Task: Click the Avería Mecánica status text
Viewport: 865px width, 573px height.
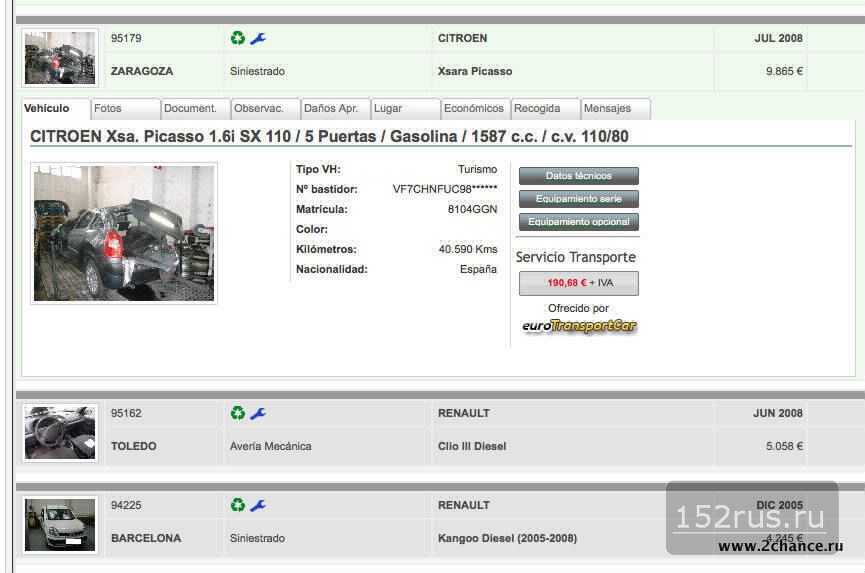Action: (270, 447)
